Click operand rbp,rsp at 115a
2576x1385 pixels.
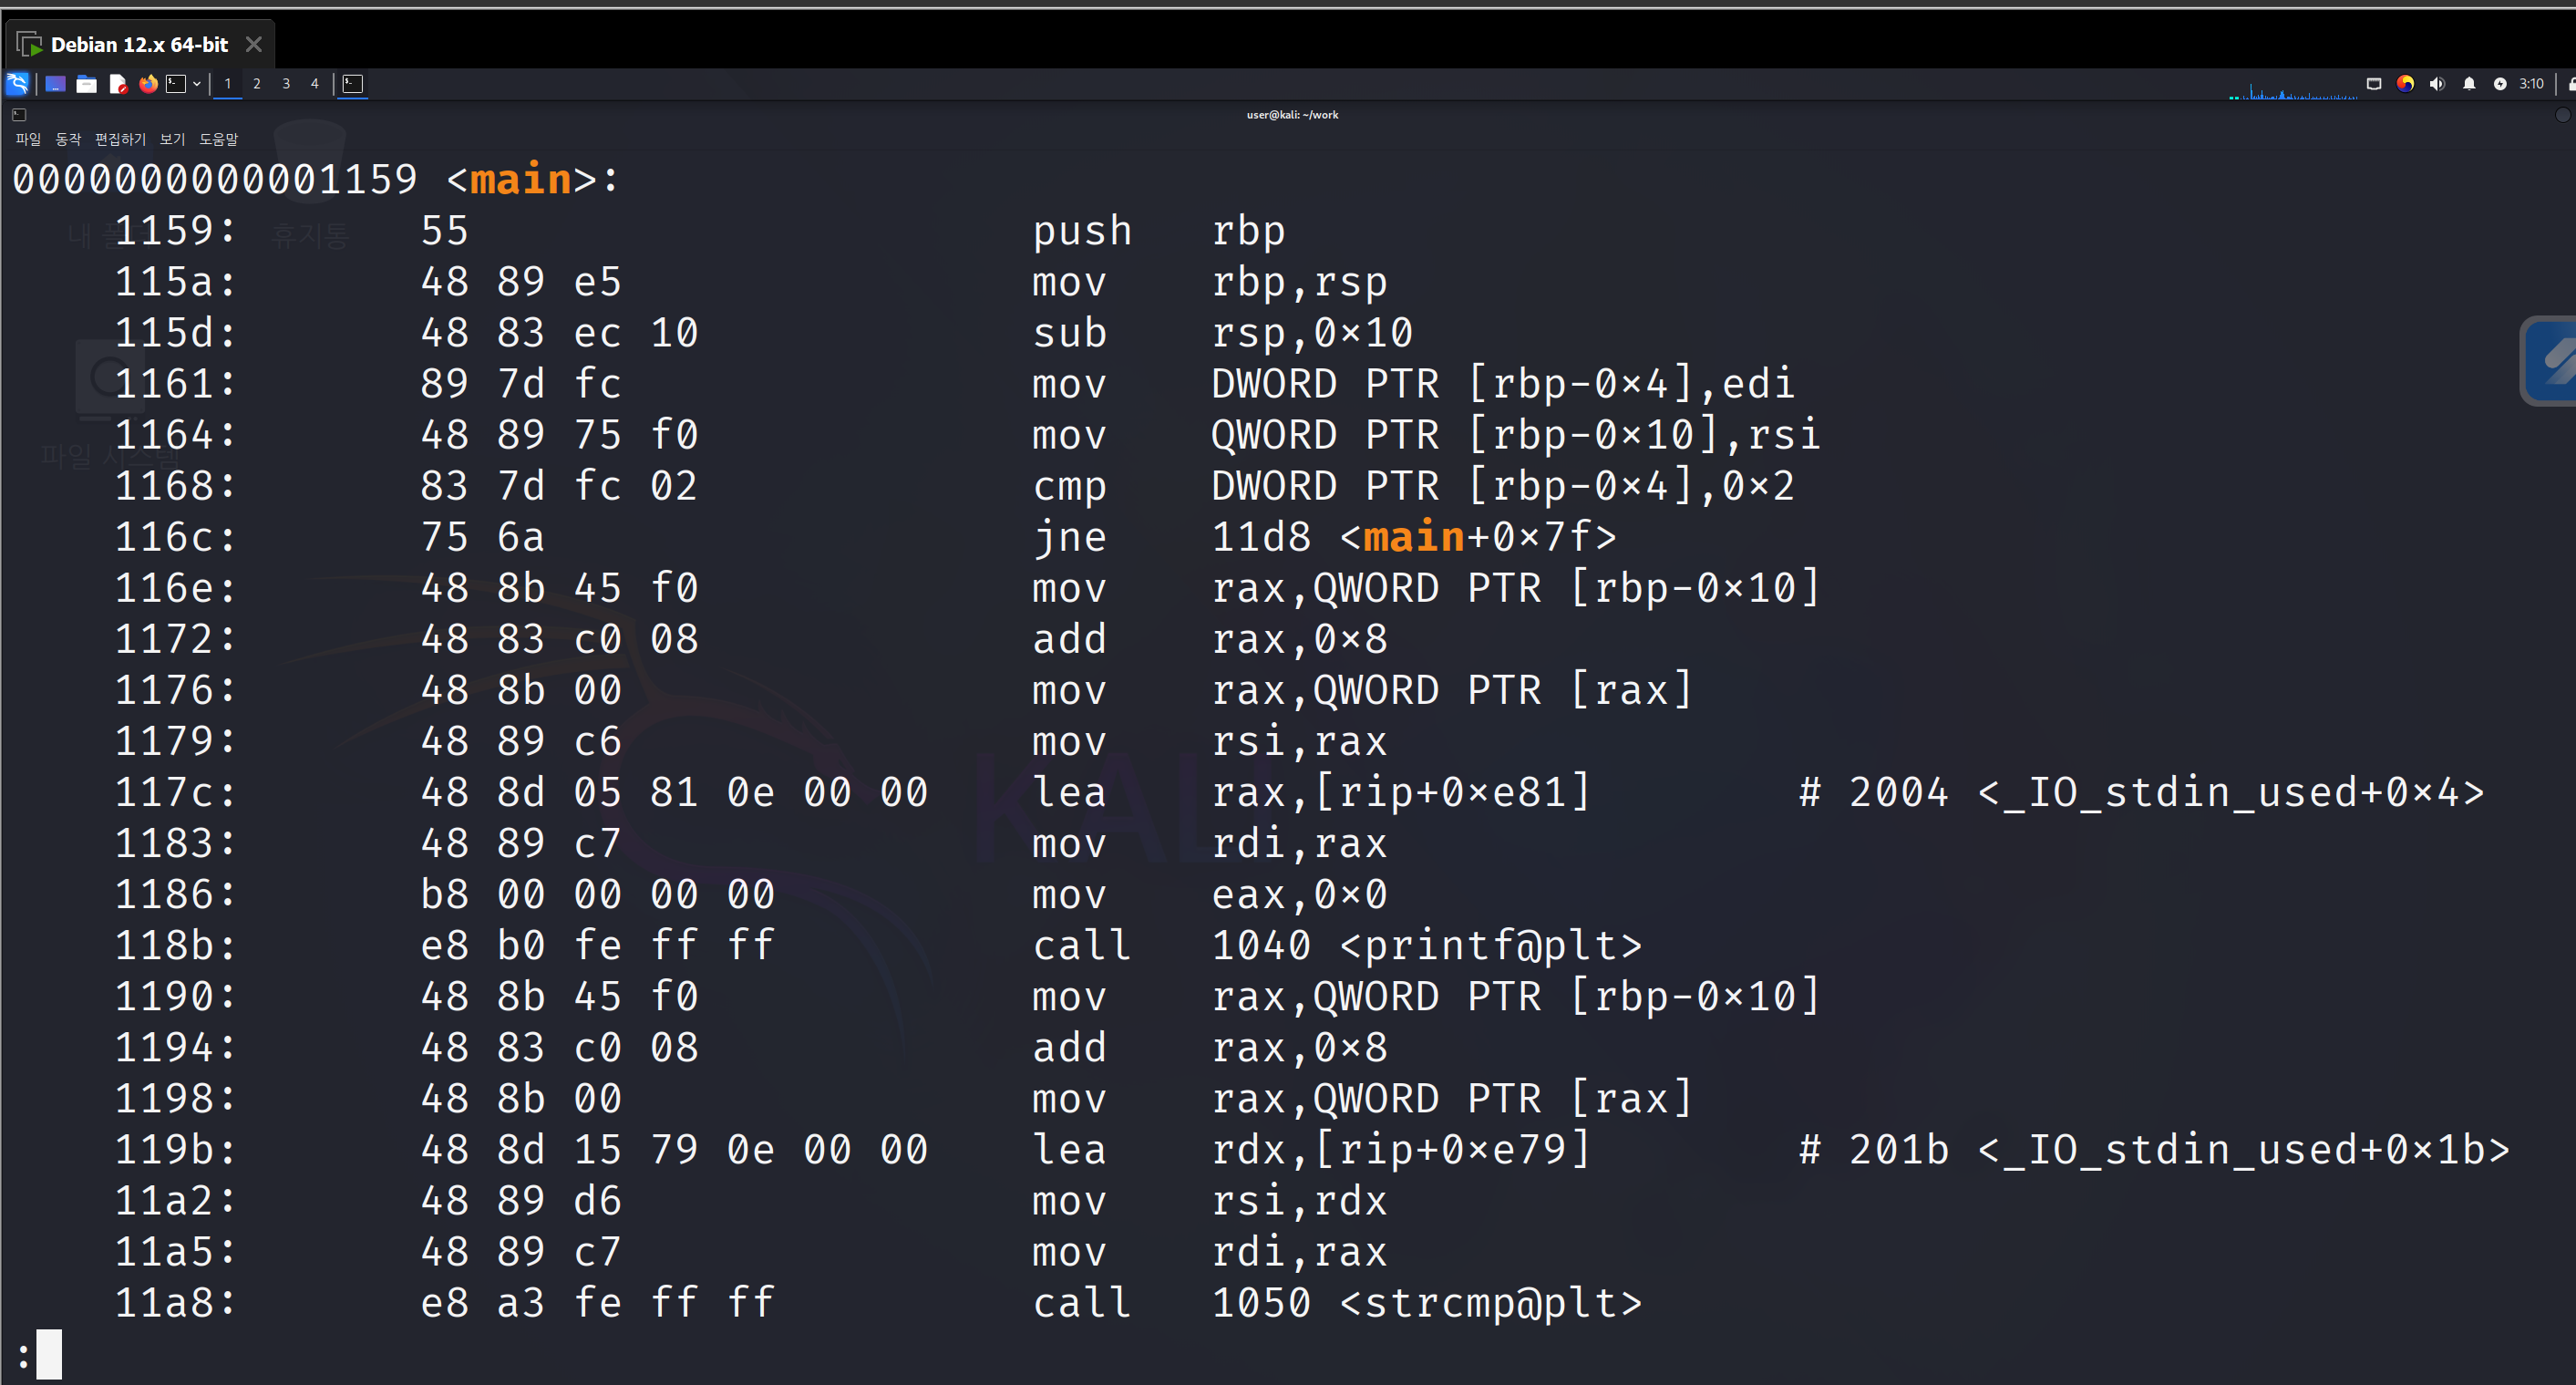pos(1299,283)
